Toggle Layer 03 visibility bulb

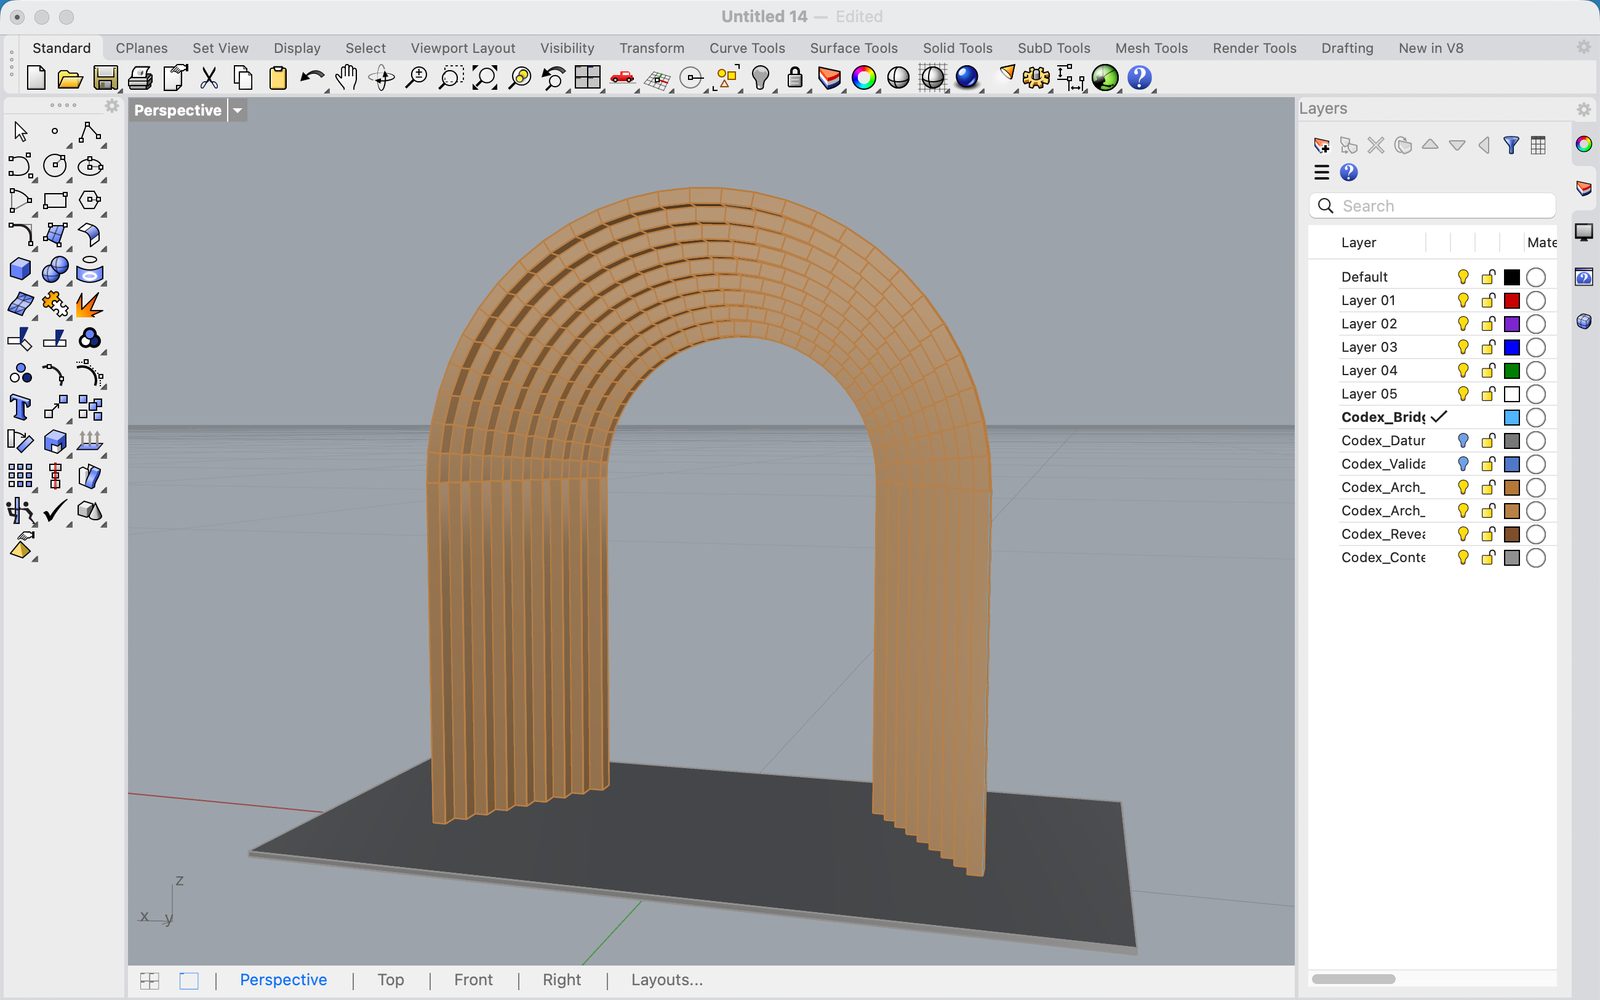[1463, 347]
